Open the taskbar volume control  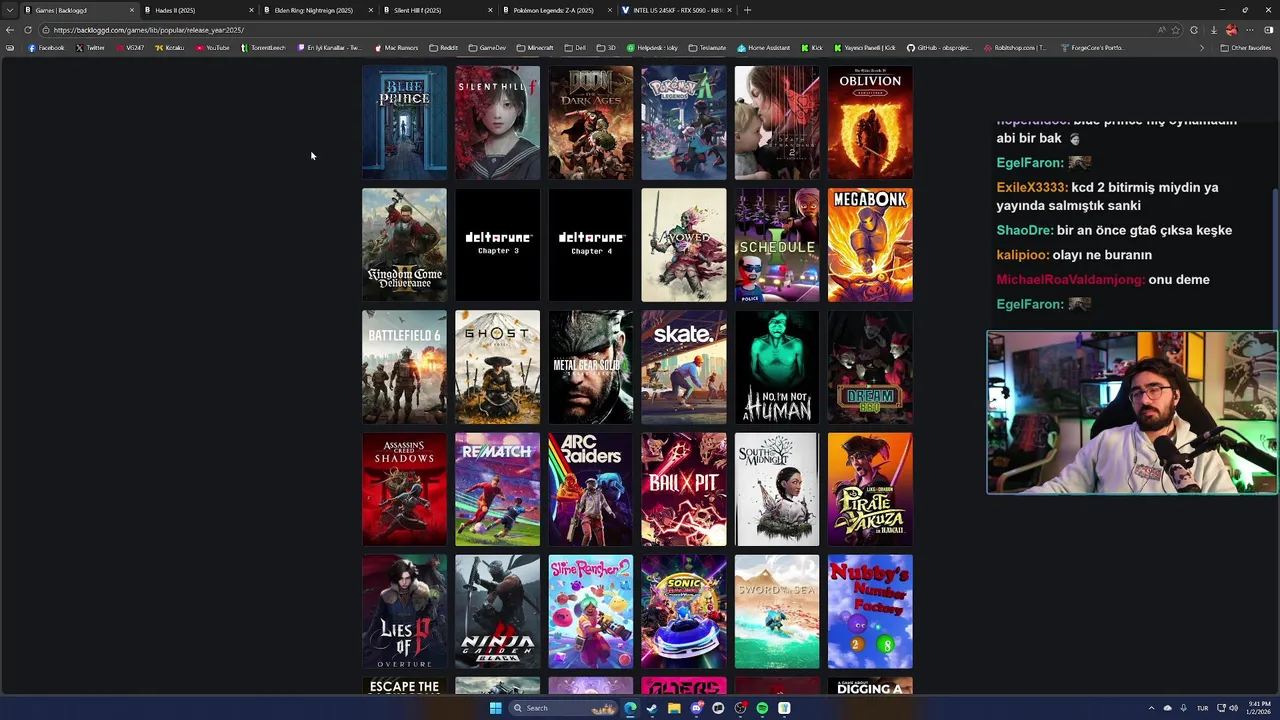(1233, 708)
